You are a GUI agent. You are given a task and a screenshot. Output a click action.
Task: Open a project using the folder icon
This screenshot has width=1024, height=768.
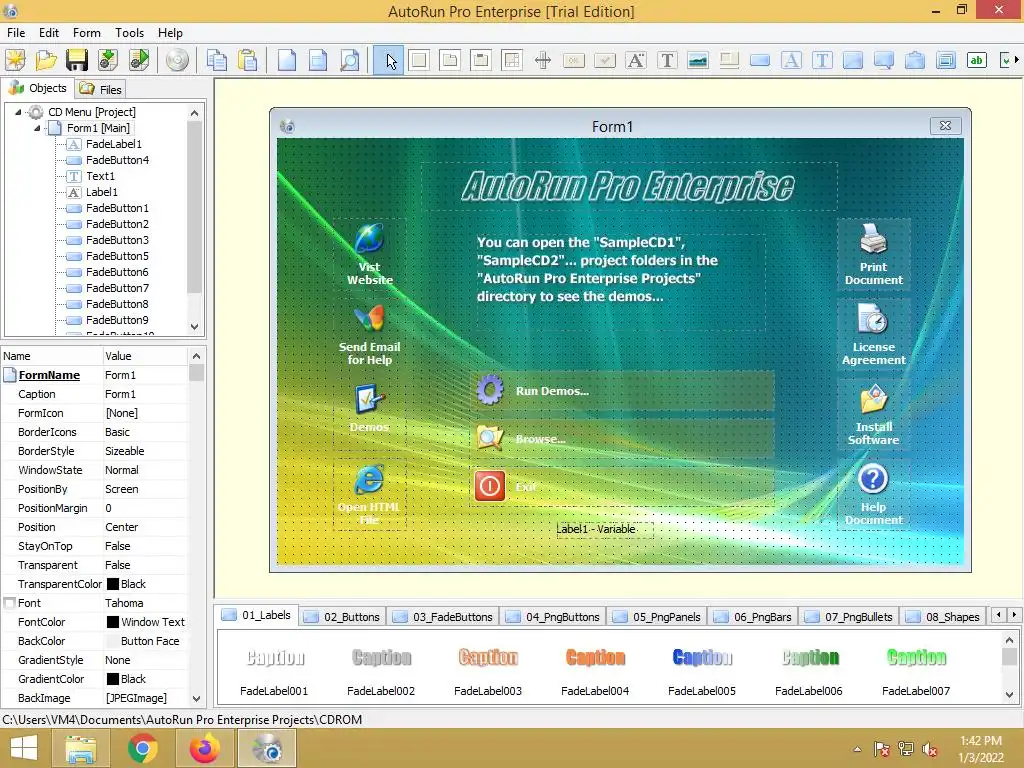46,60
